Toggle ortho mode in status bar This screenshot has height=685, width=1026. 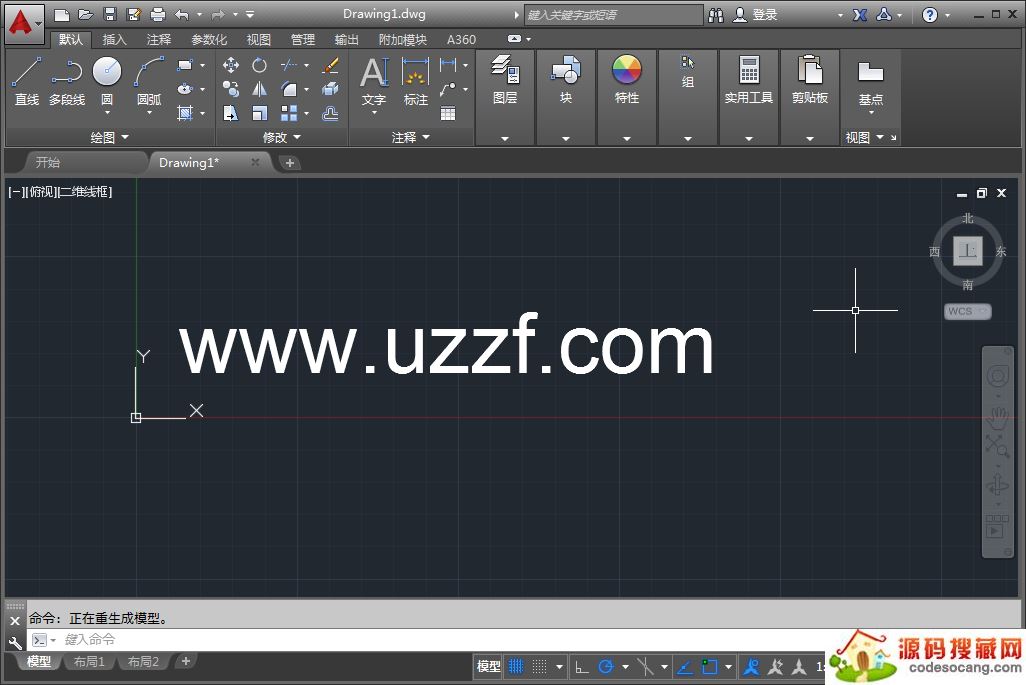[581, 667]
